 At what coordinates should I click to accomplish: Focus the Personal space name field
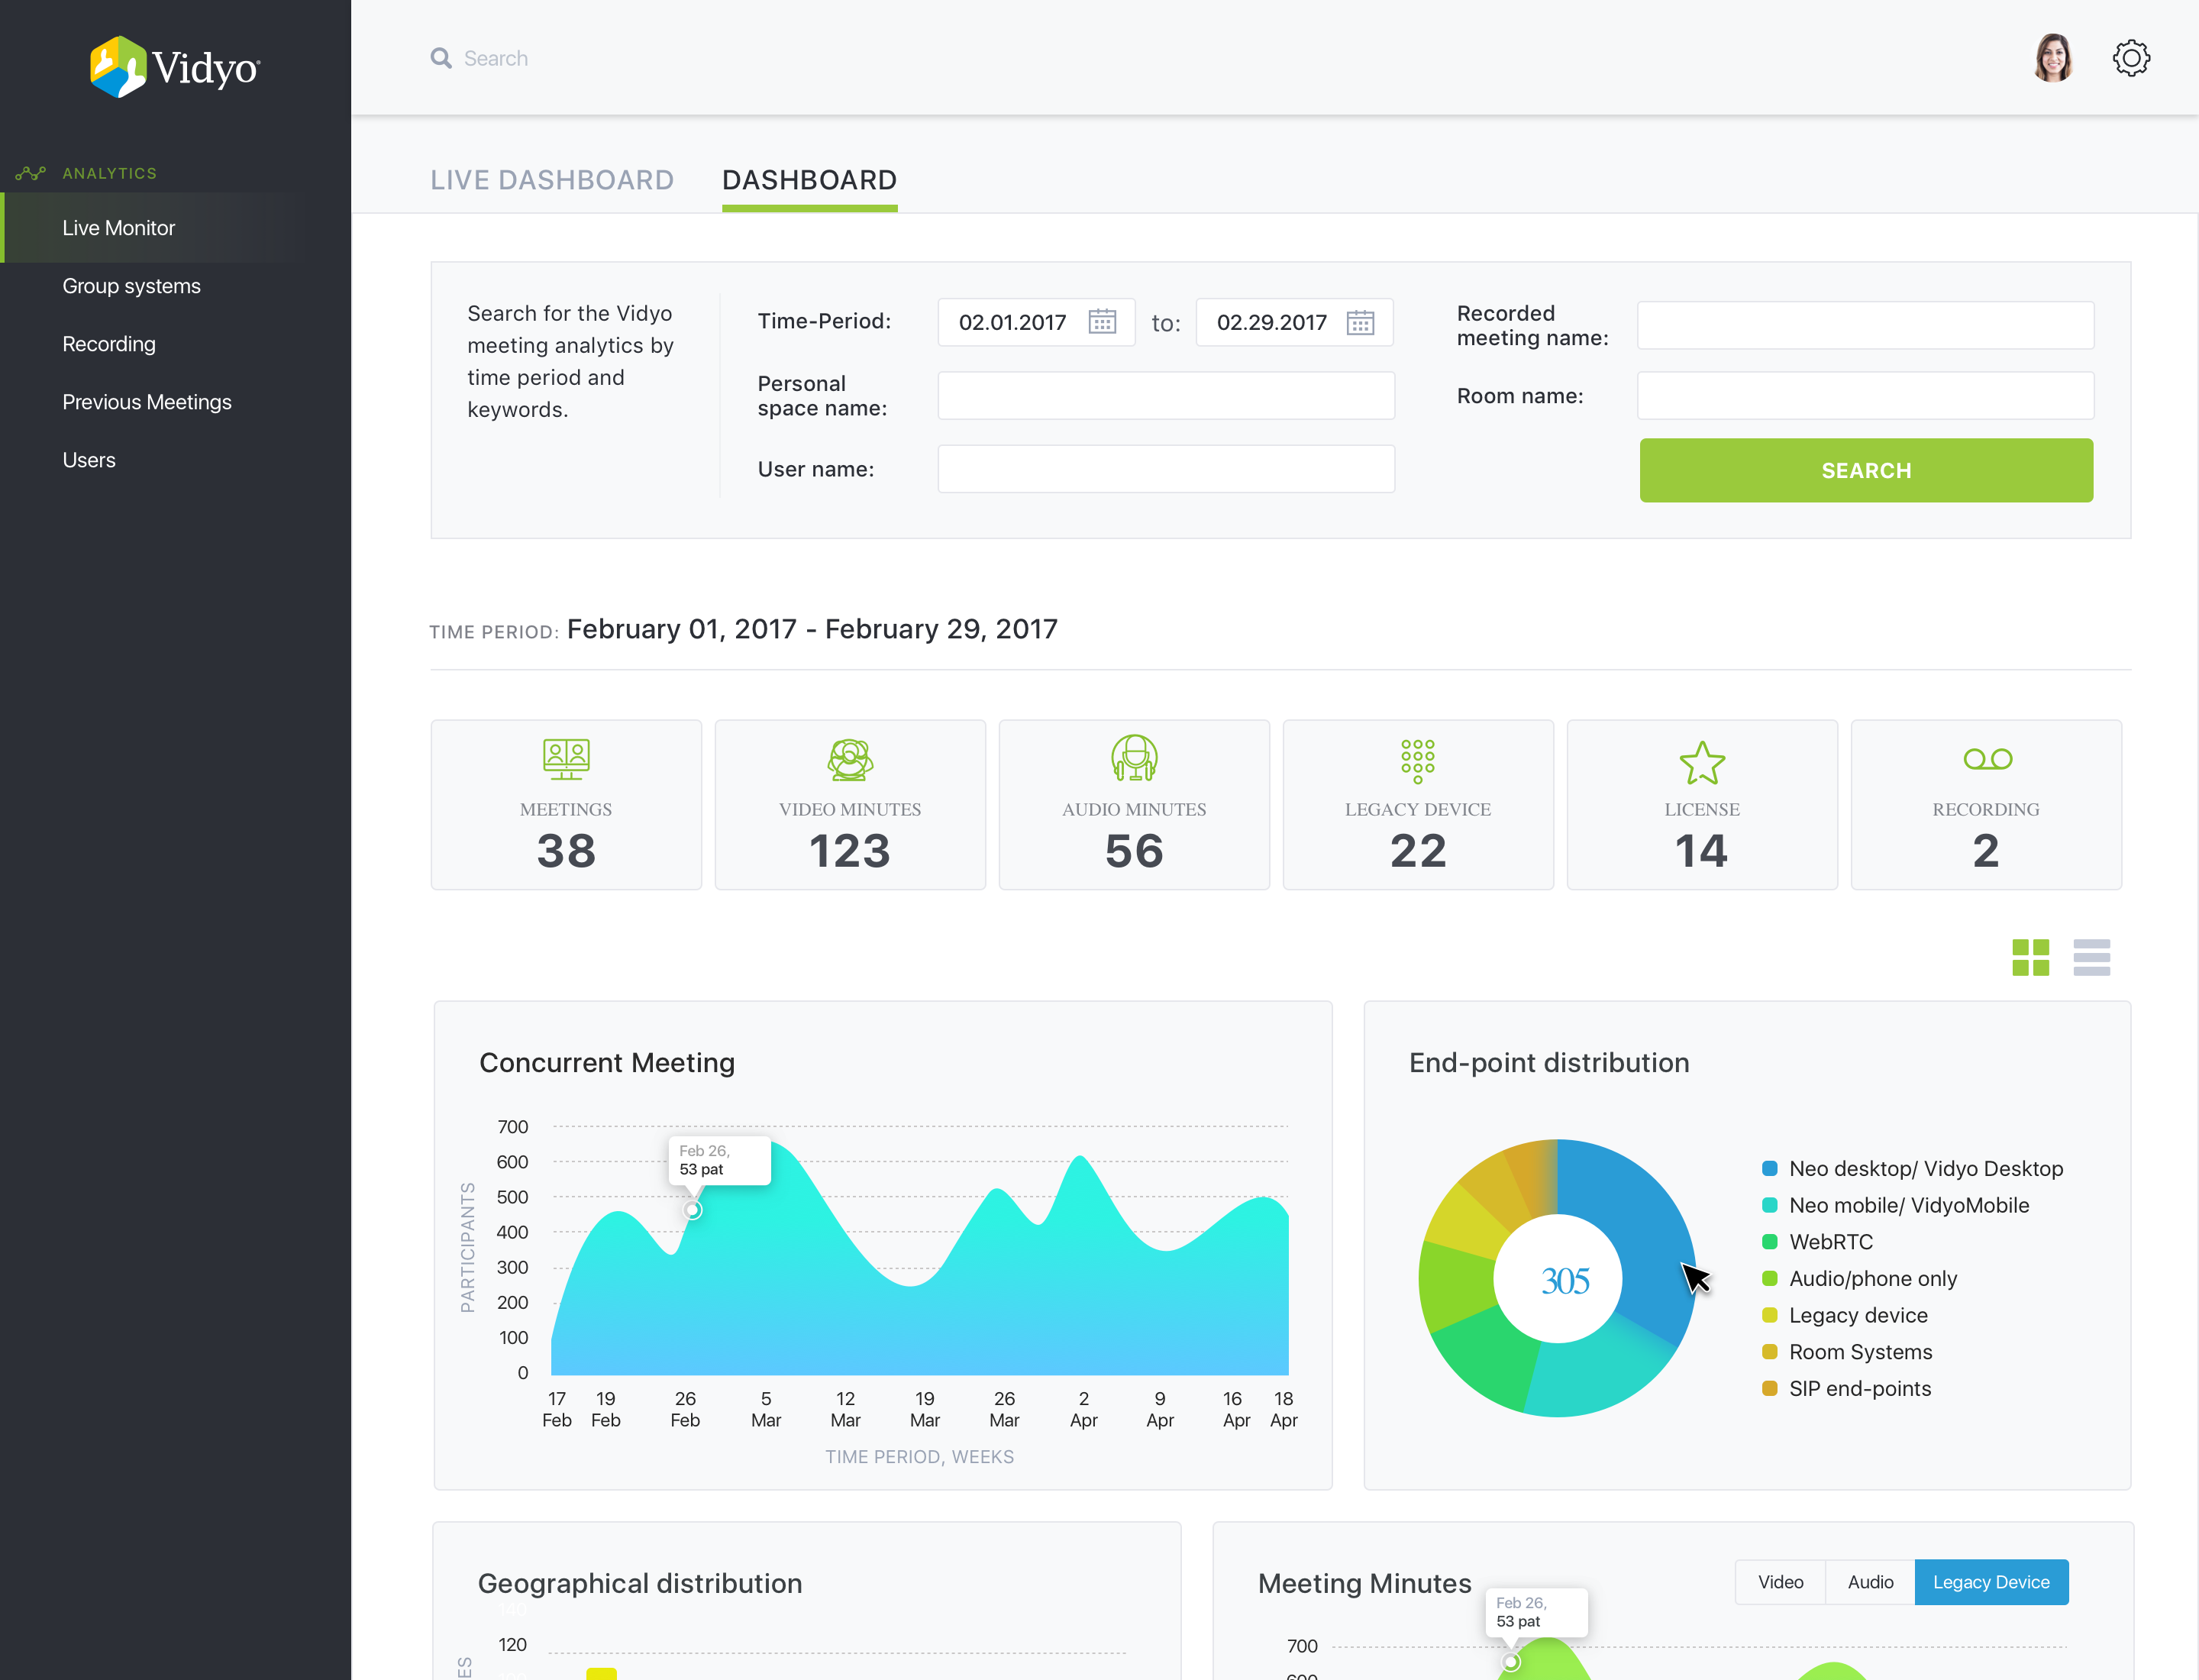tap(1166, 396)
